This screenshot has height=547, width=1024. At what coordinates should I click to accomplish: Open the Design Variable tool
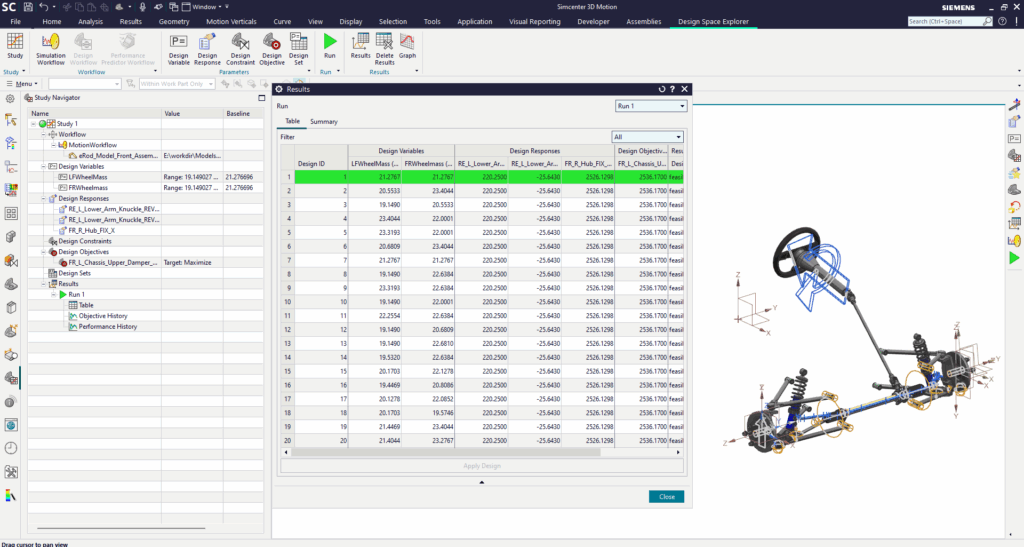click(178, 46)
